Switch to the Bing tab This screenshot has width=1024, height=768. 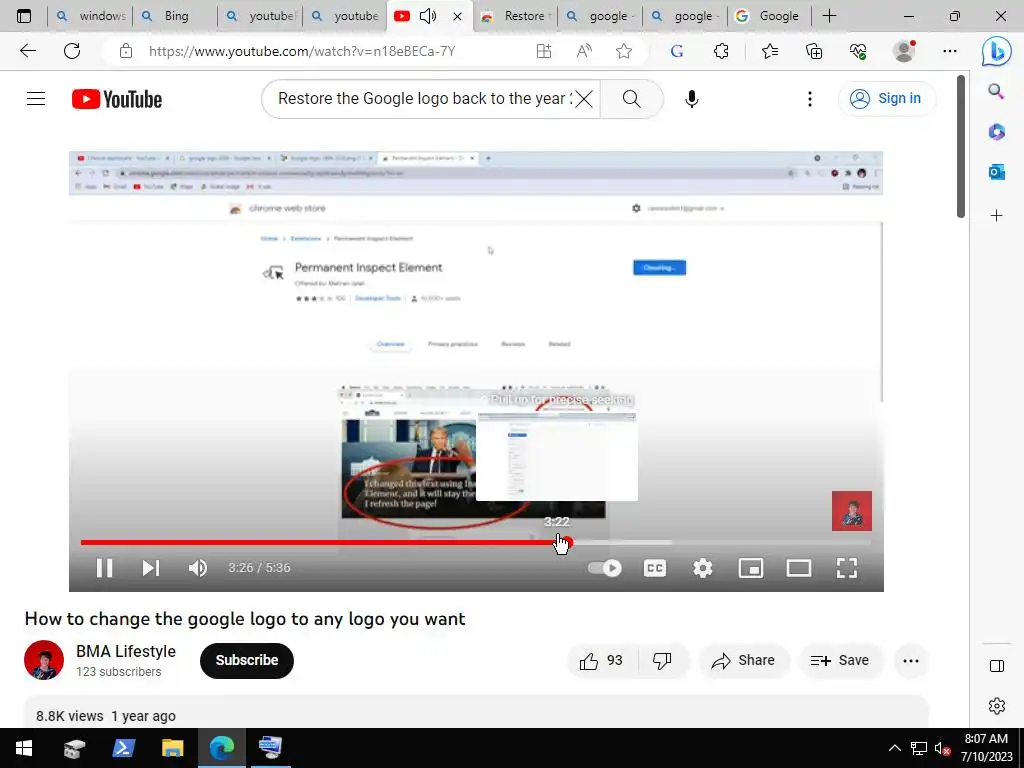175,16
